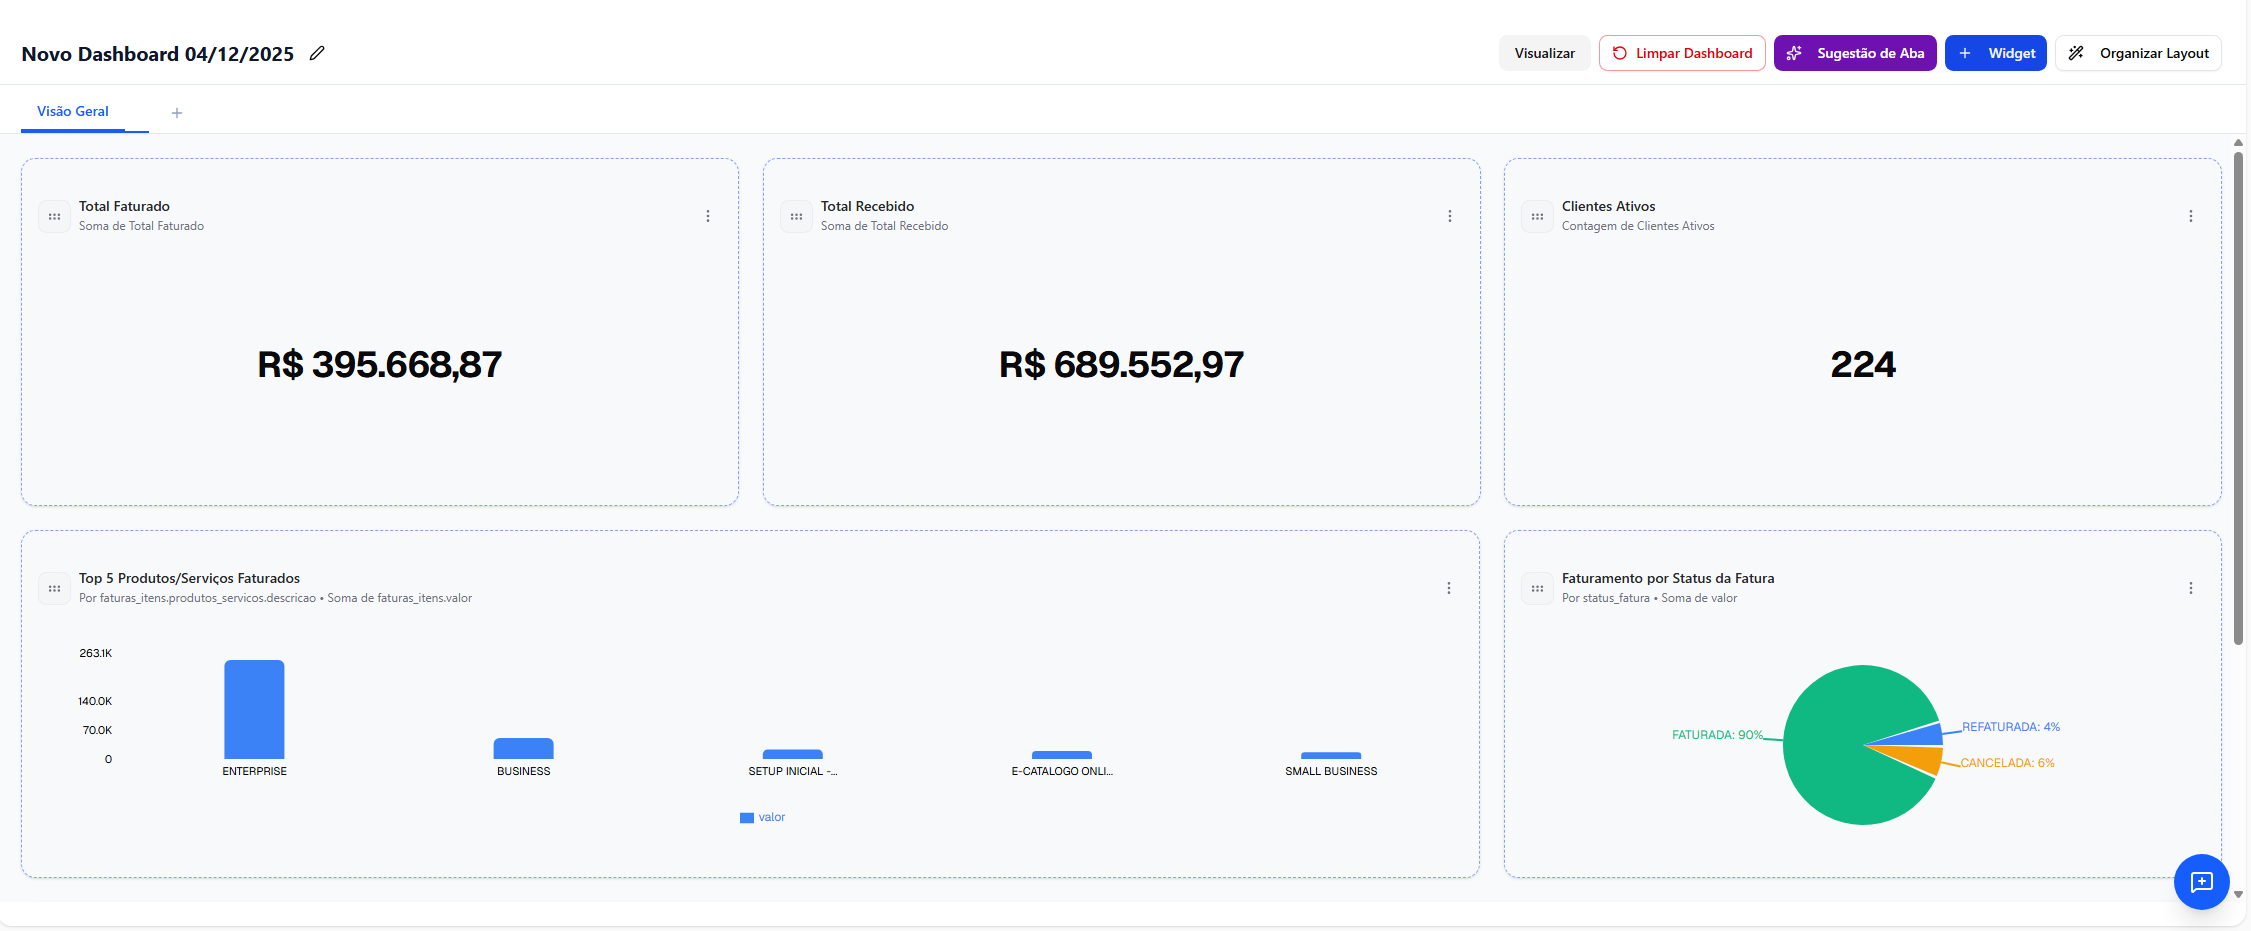The image size is (2251, 931).
Task: Open options menu for Clientes Ativos widget
Action: [2190, 216]
